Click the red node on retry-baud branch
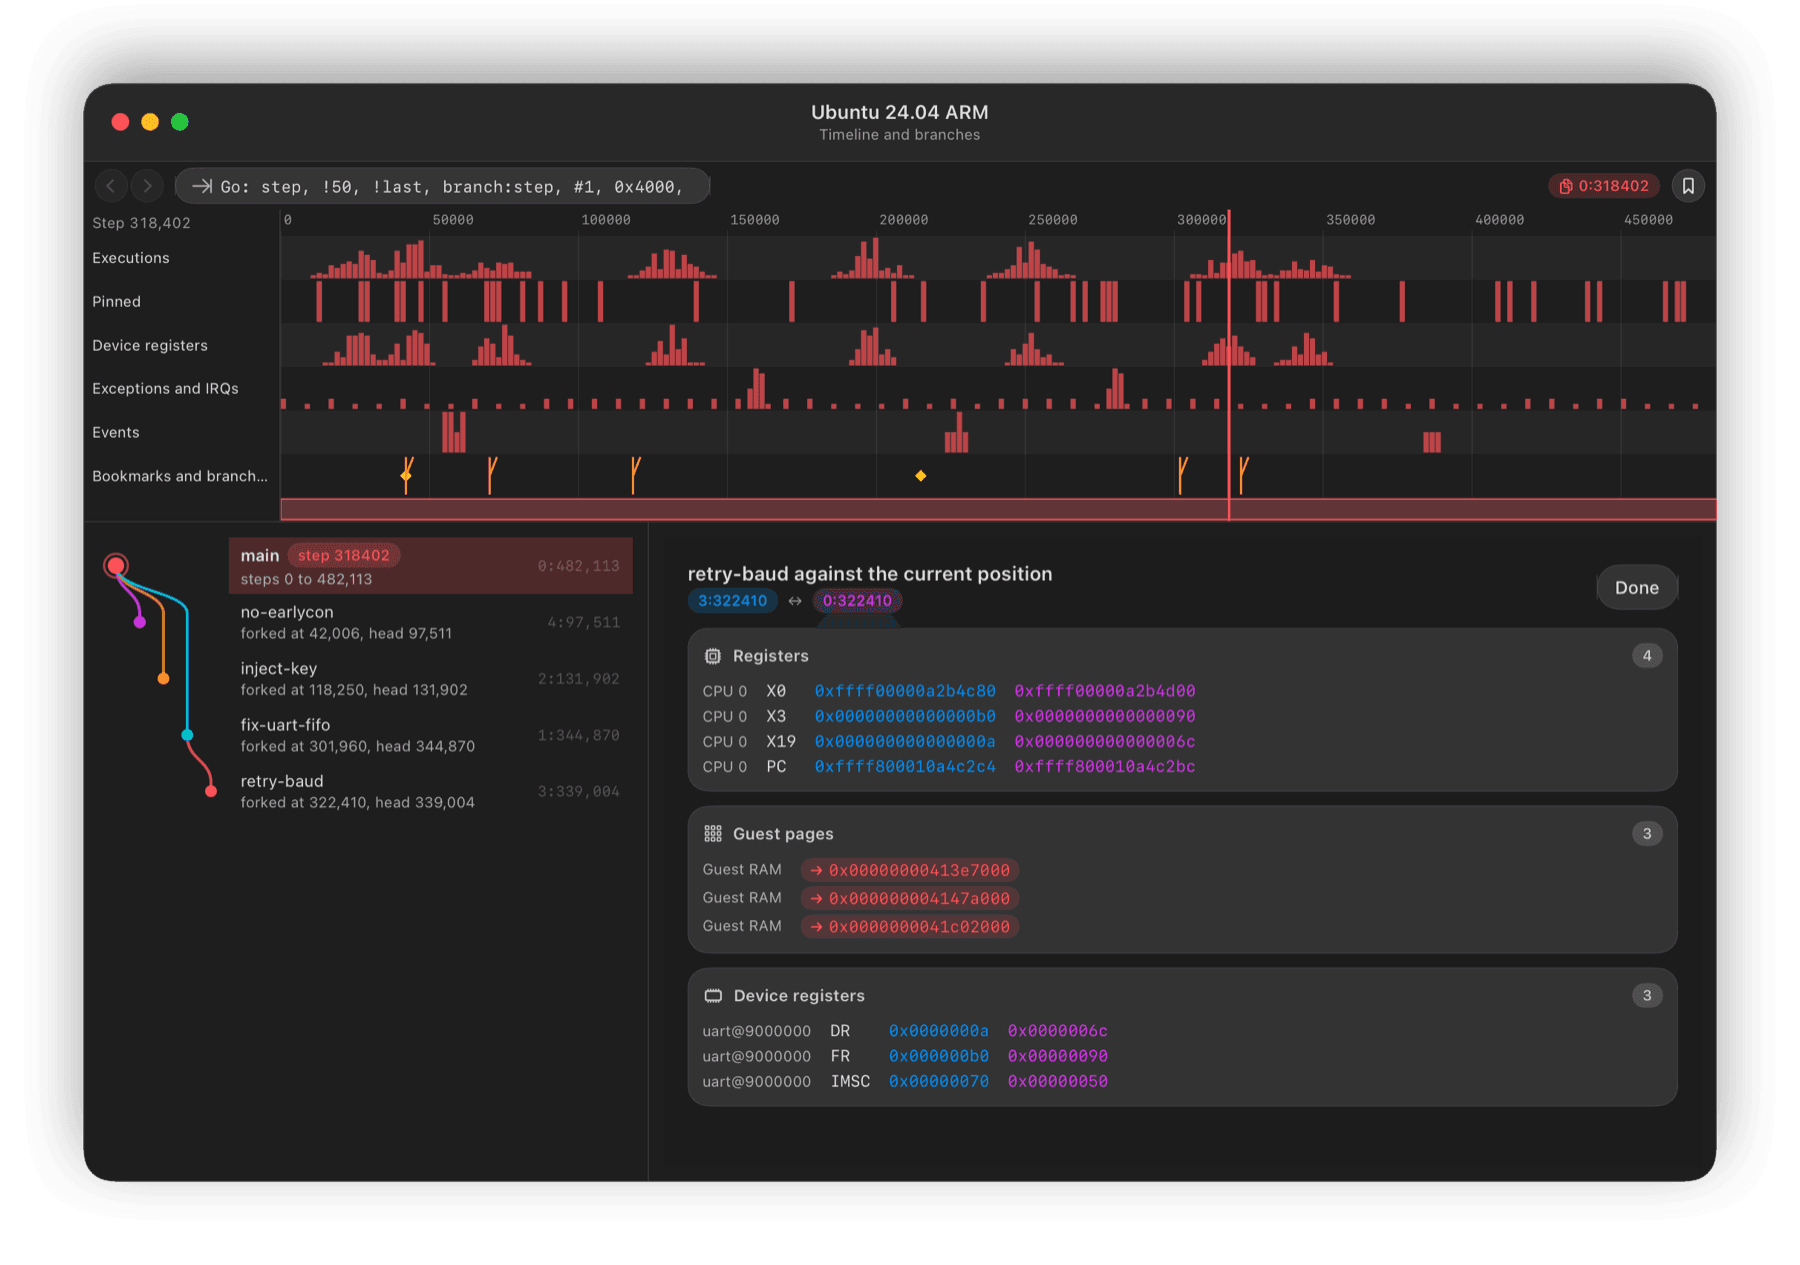This screenshot has width=1800, height=1265. tap(211, 791)
